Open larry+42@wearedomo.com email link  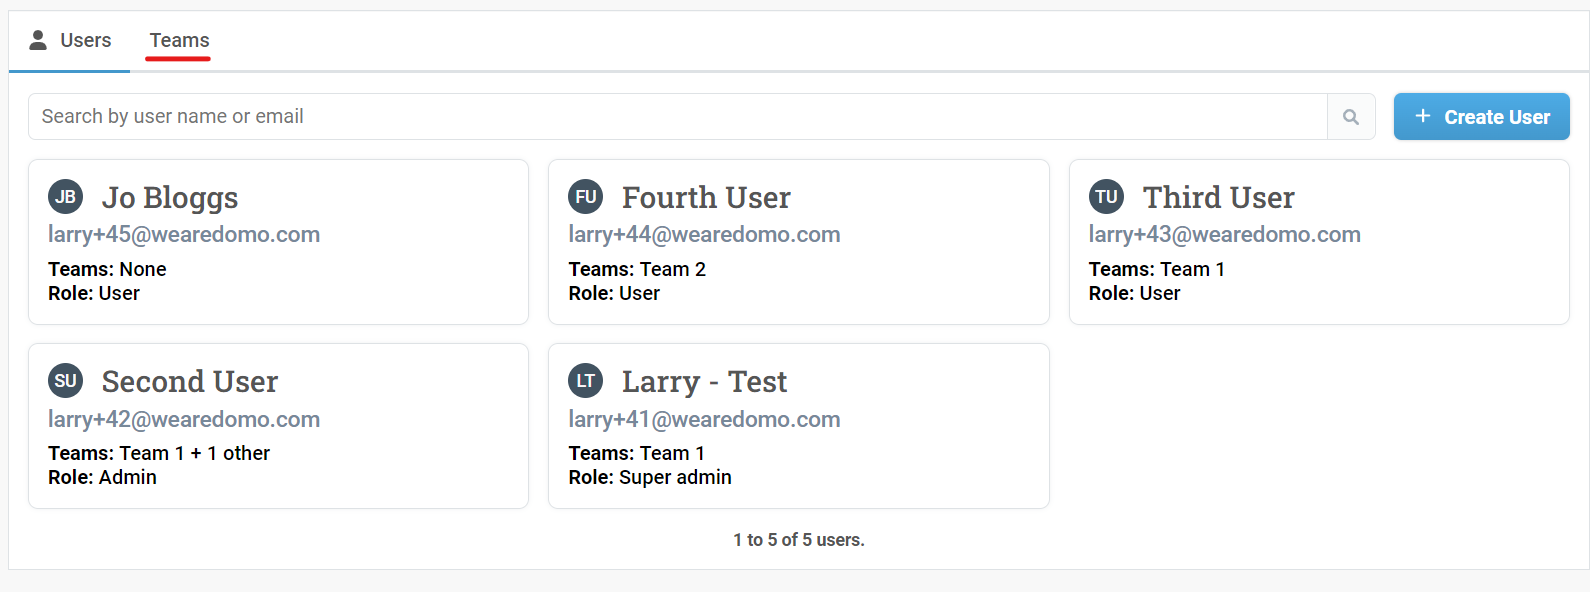click(184, 419)
